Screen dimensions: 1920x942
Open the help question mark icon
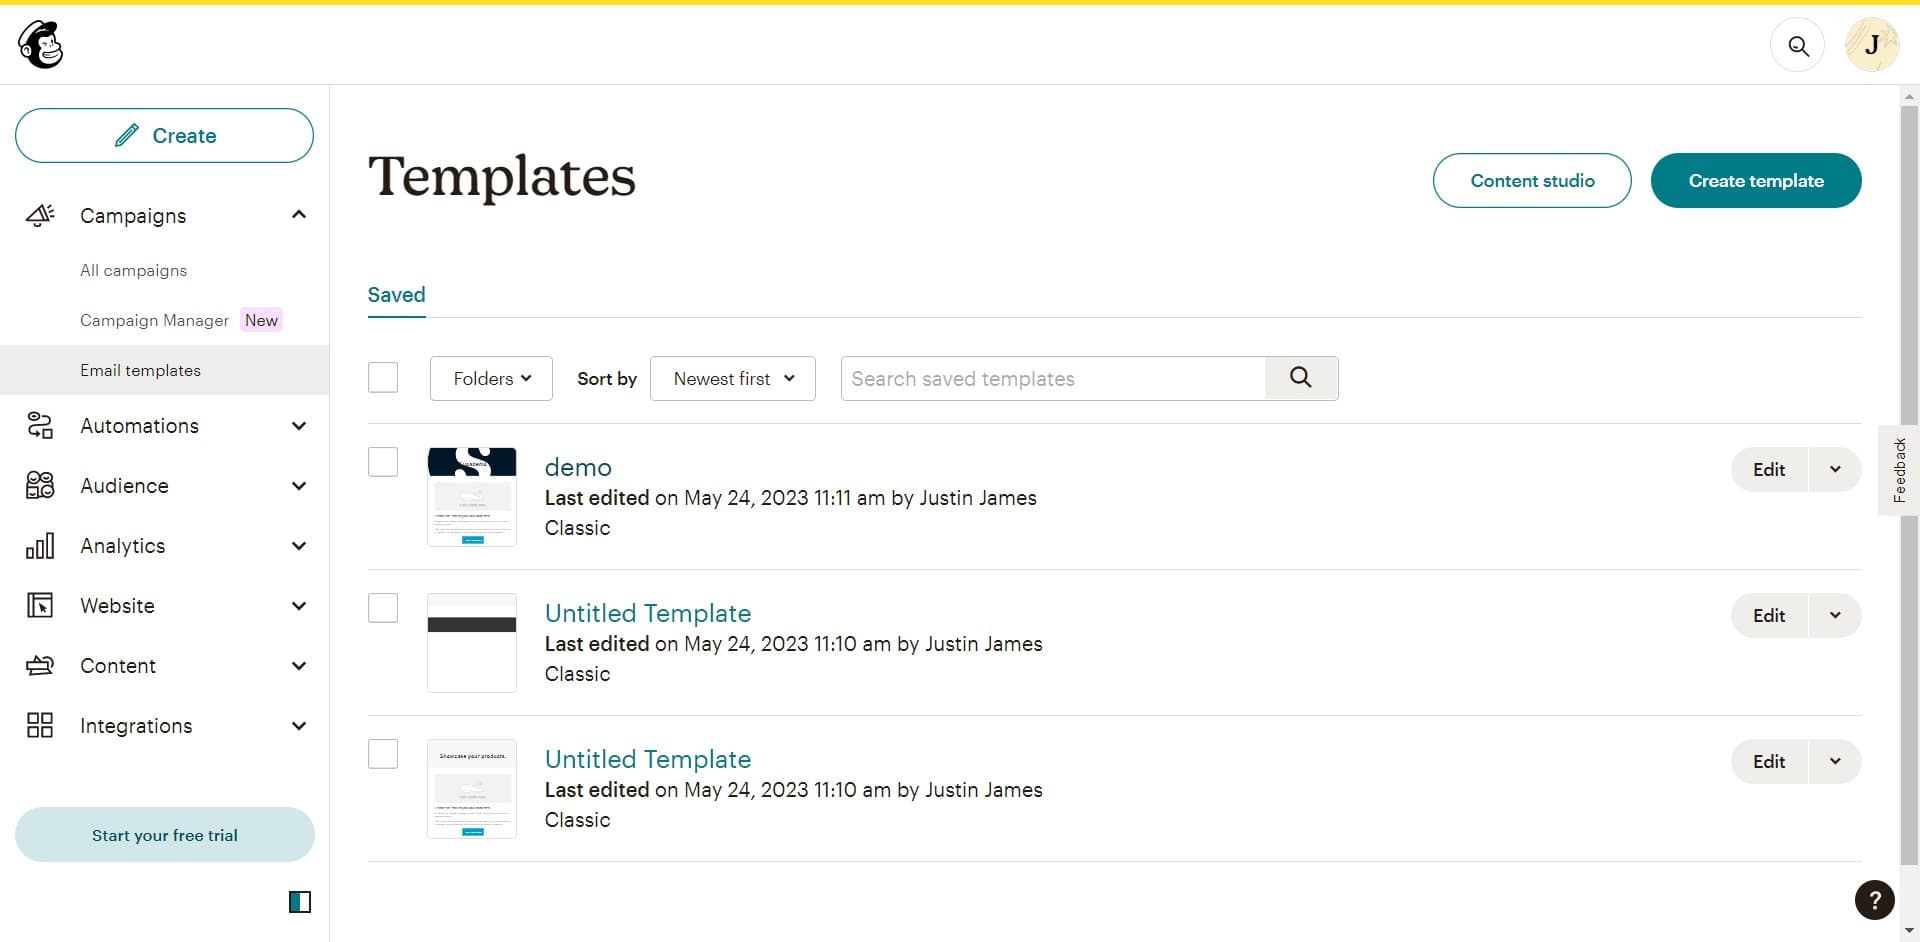1874,900
